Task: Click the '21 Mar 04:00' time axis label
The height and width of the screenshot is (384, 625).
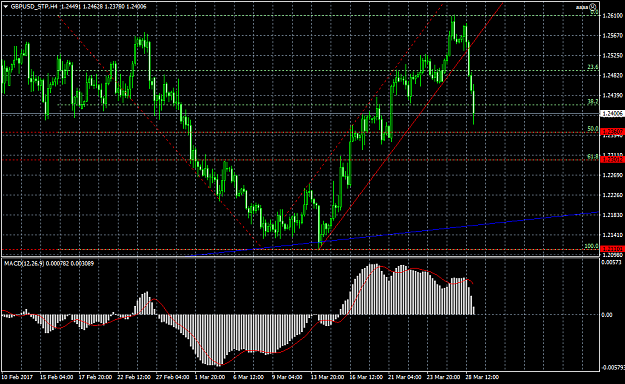Action: coord(405,377)
